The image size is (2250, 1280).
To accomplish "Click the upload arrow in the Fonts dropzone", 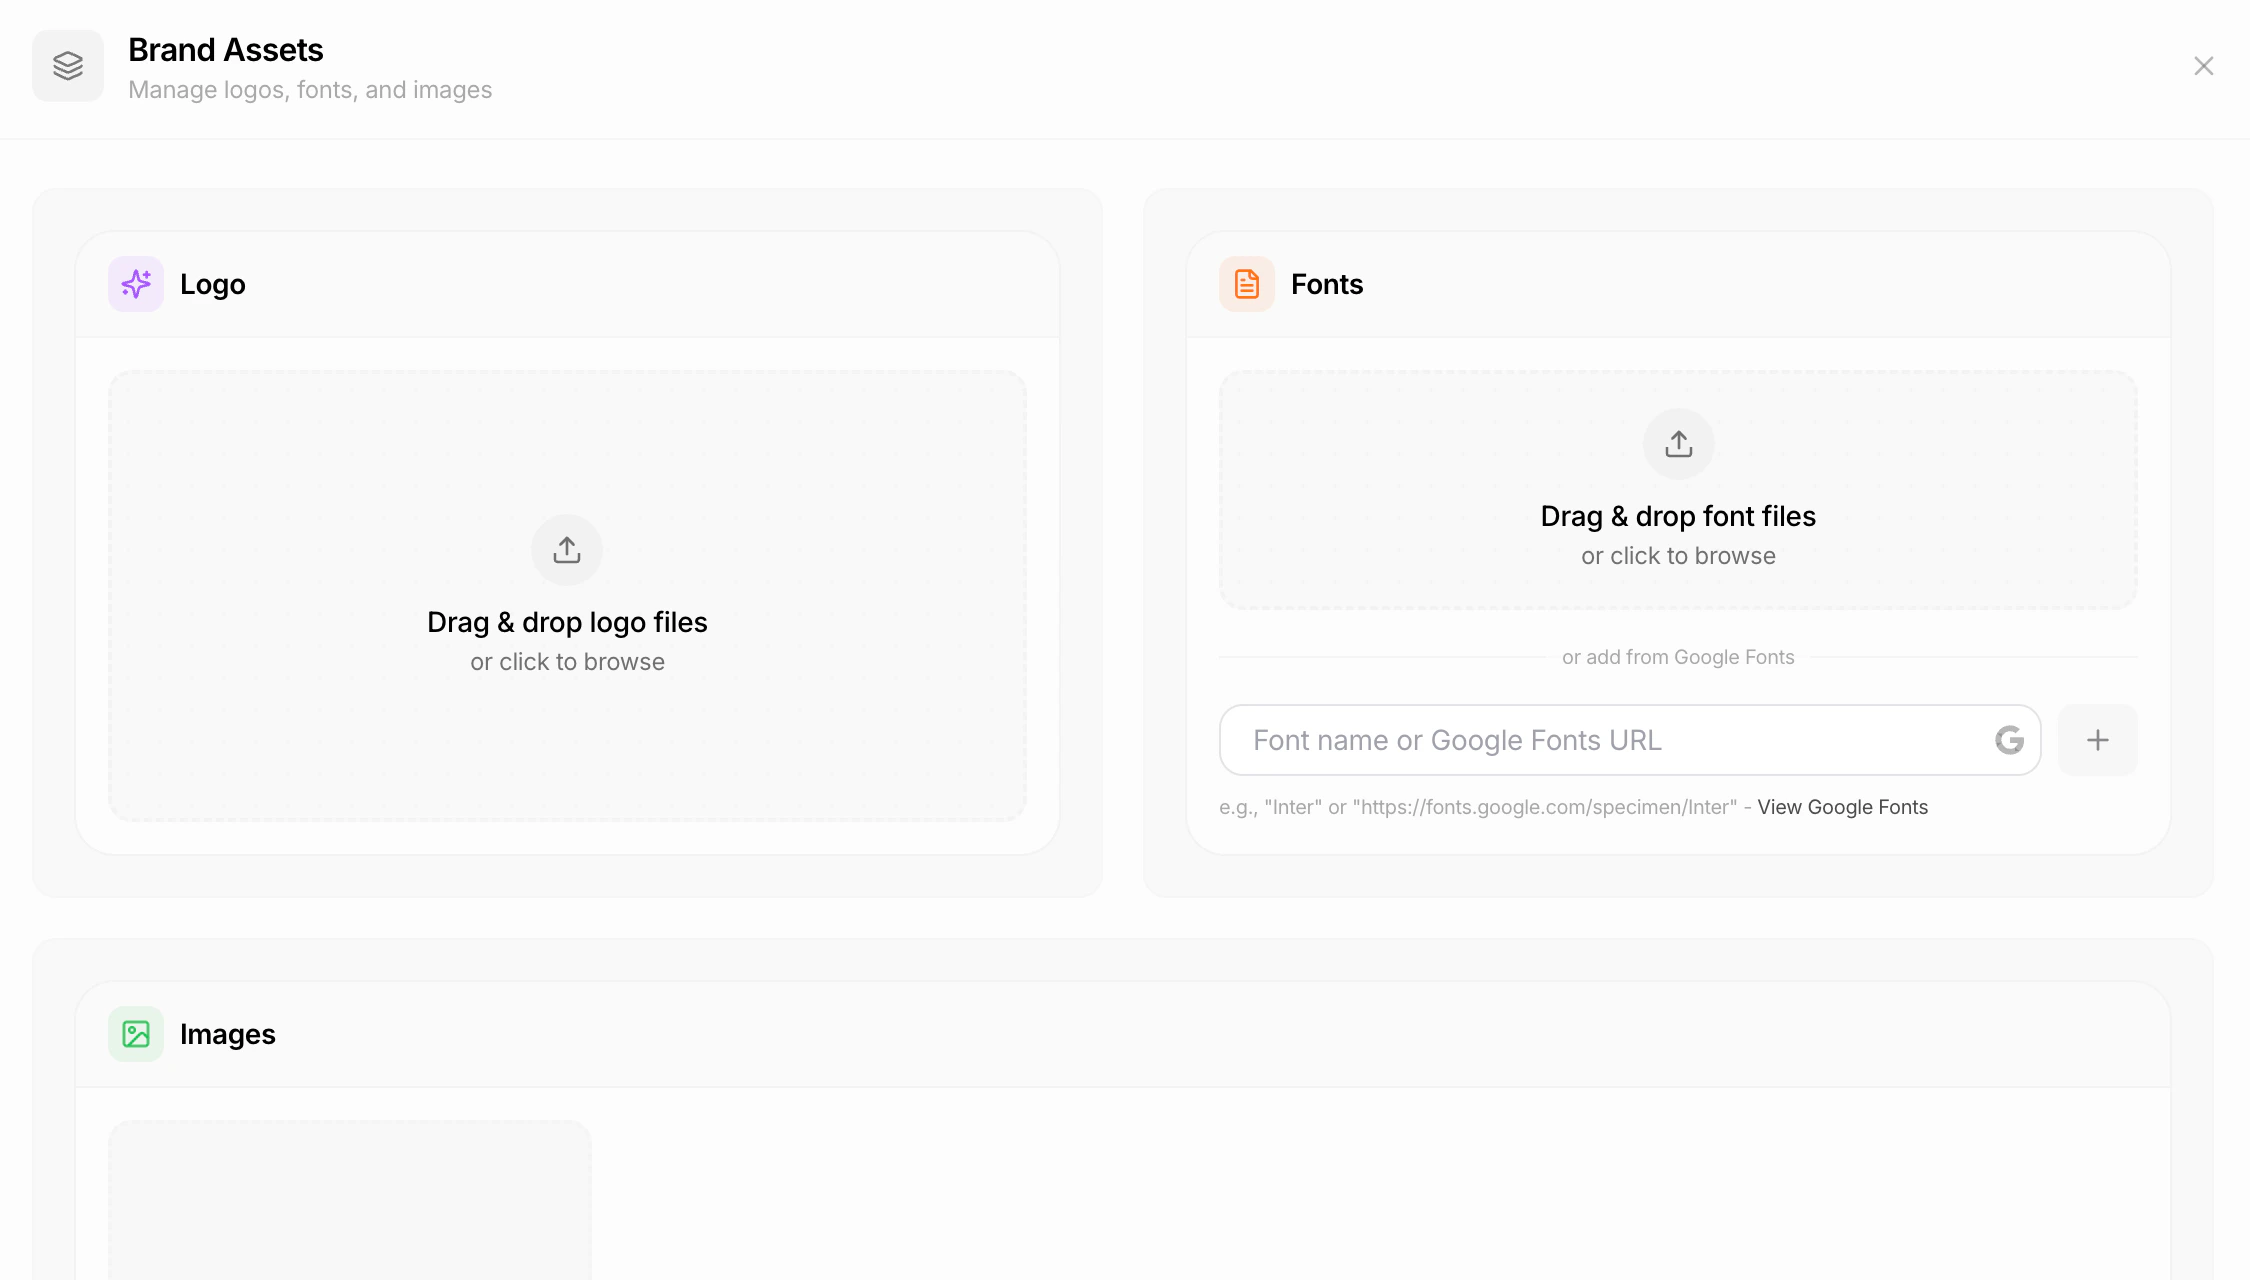I will (1677, 443).
